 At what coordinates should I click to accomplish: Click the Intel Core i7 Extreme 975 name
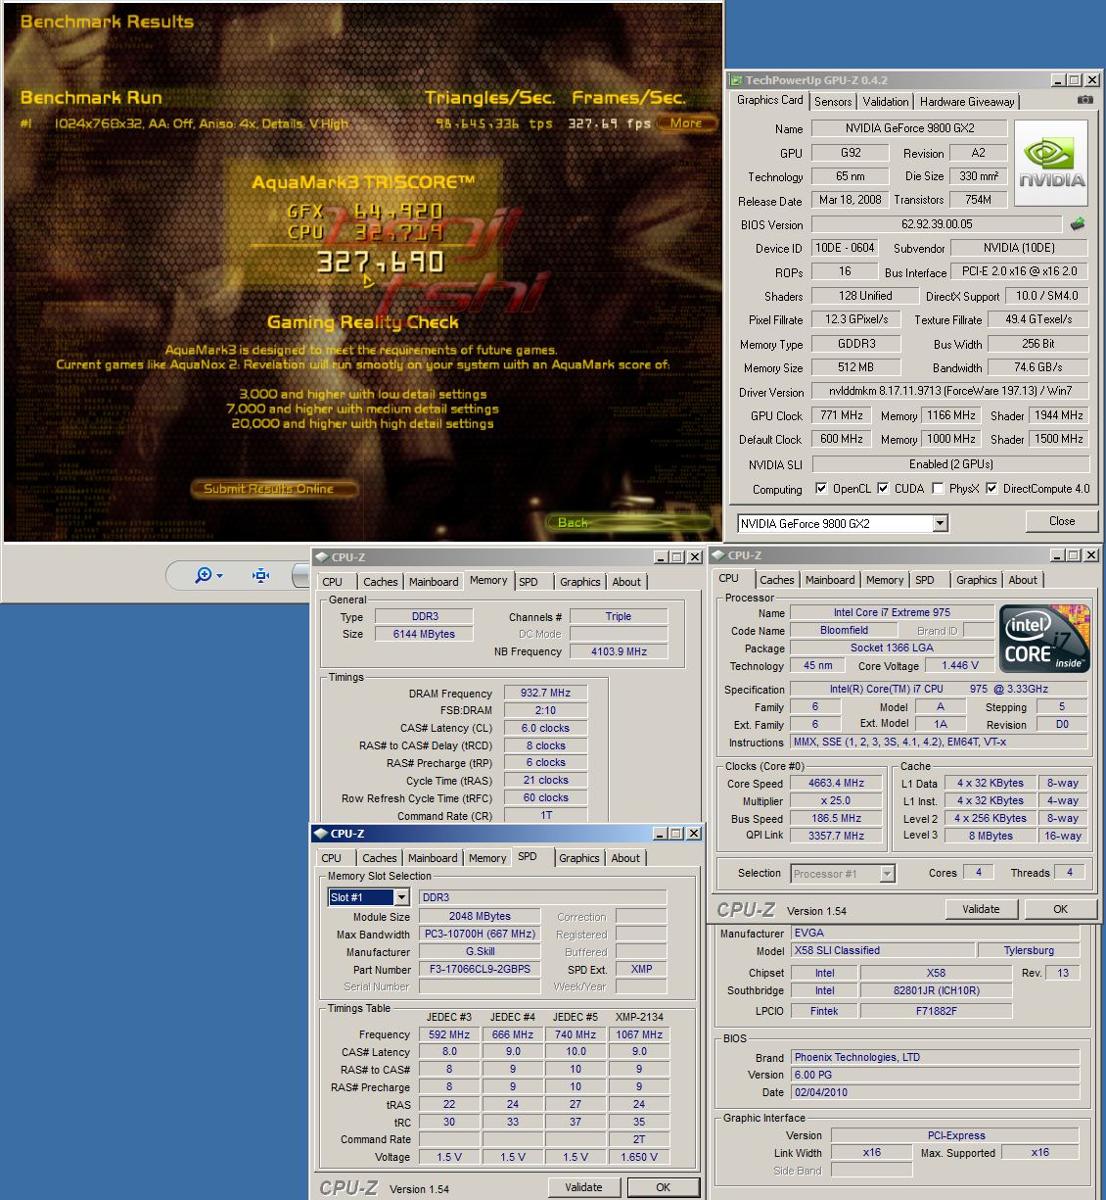[892, 612]
